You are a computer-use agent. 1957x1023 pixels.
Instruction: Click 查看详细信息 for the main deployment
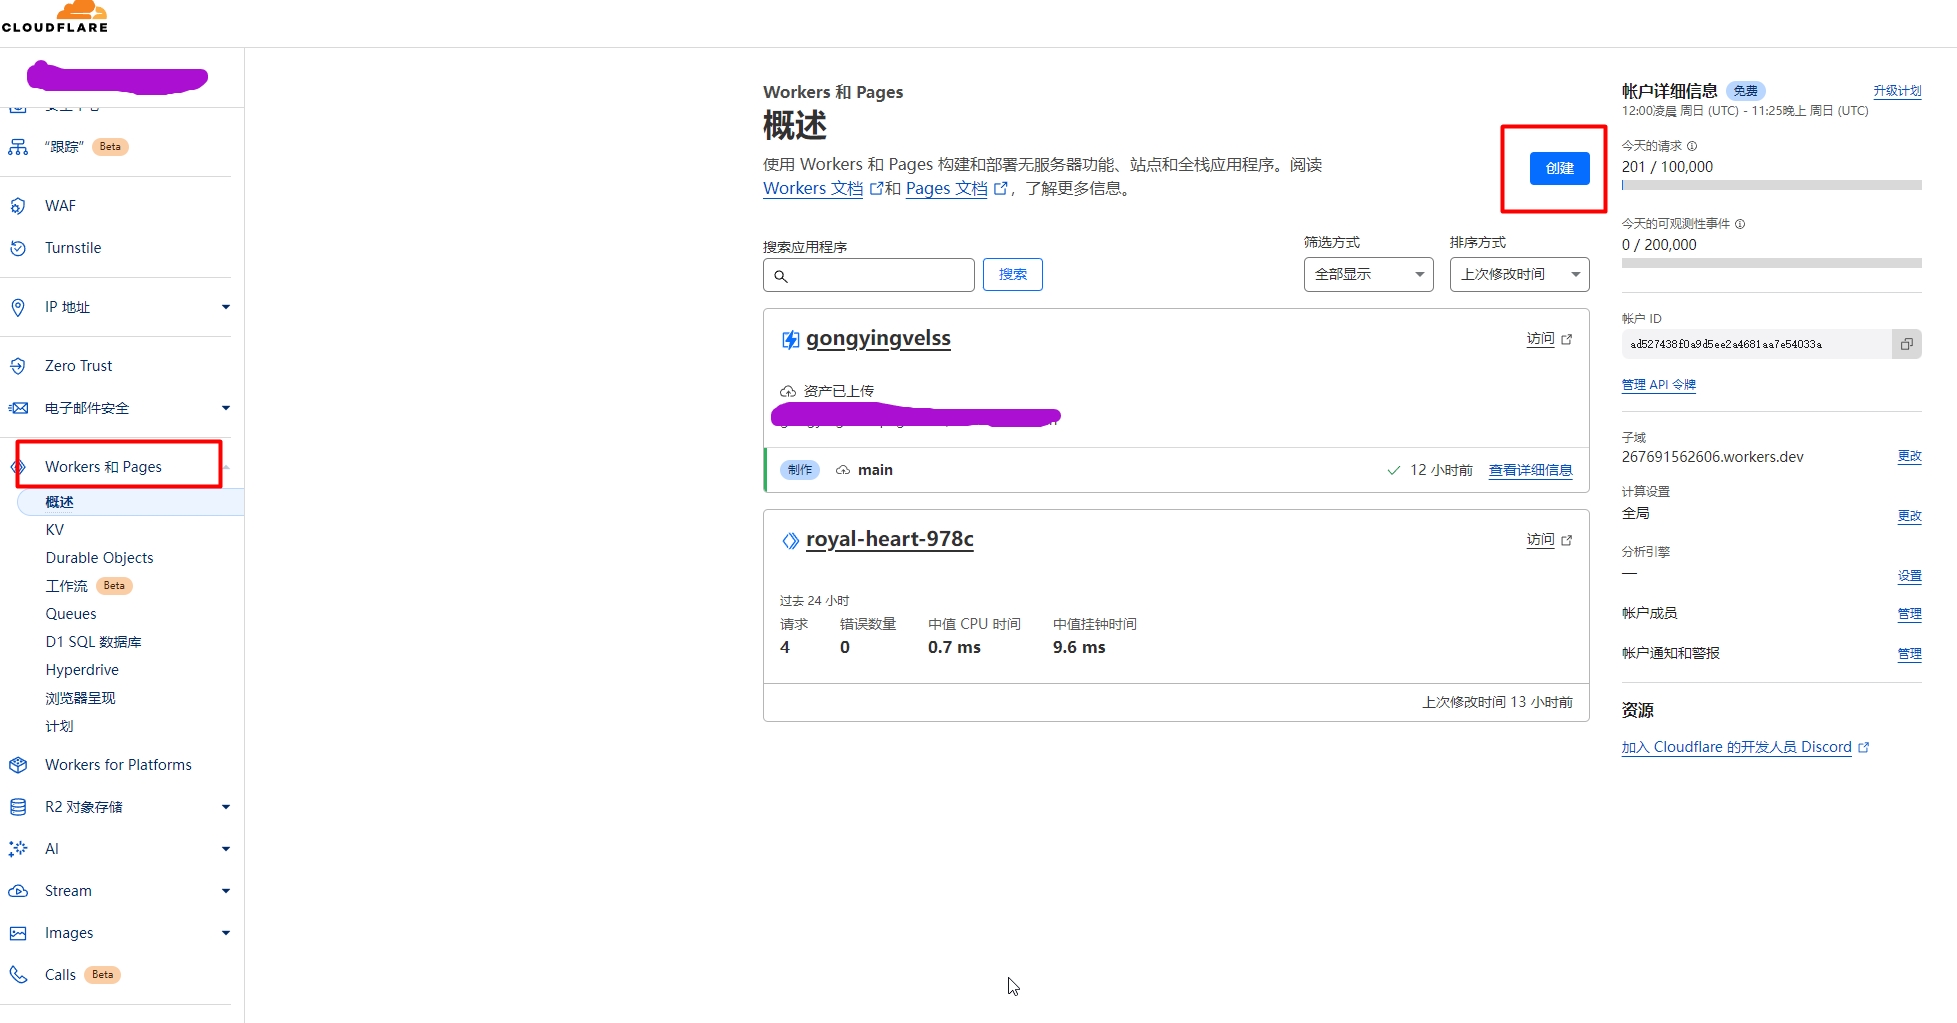coord(1530,470)
